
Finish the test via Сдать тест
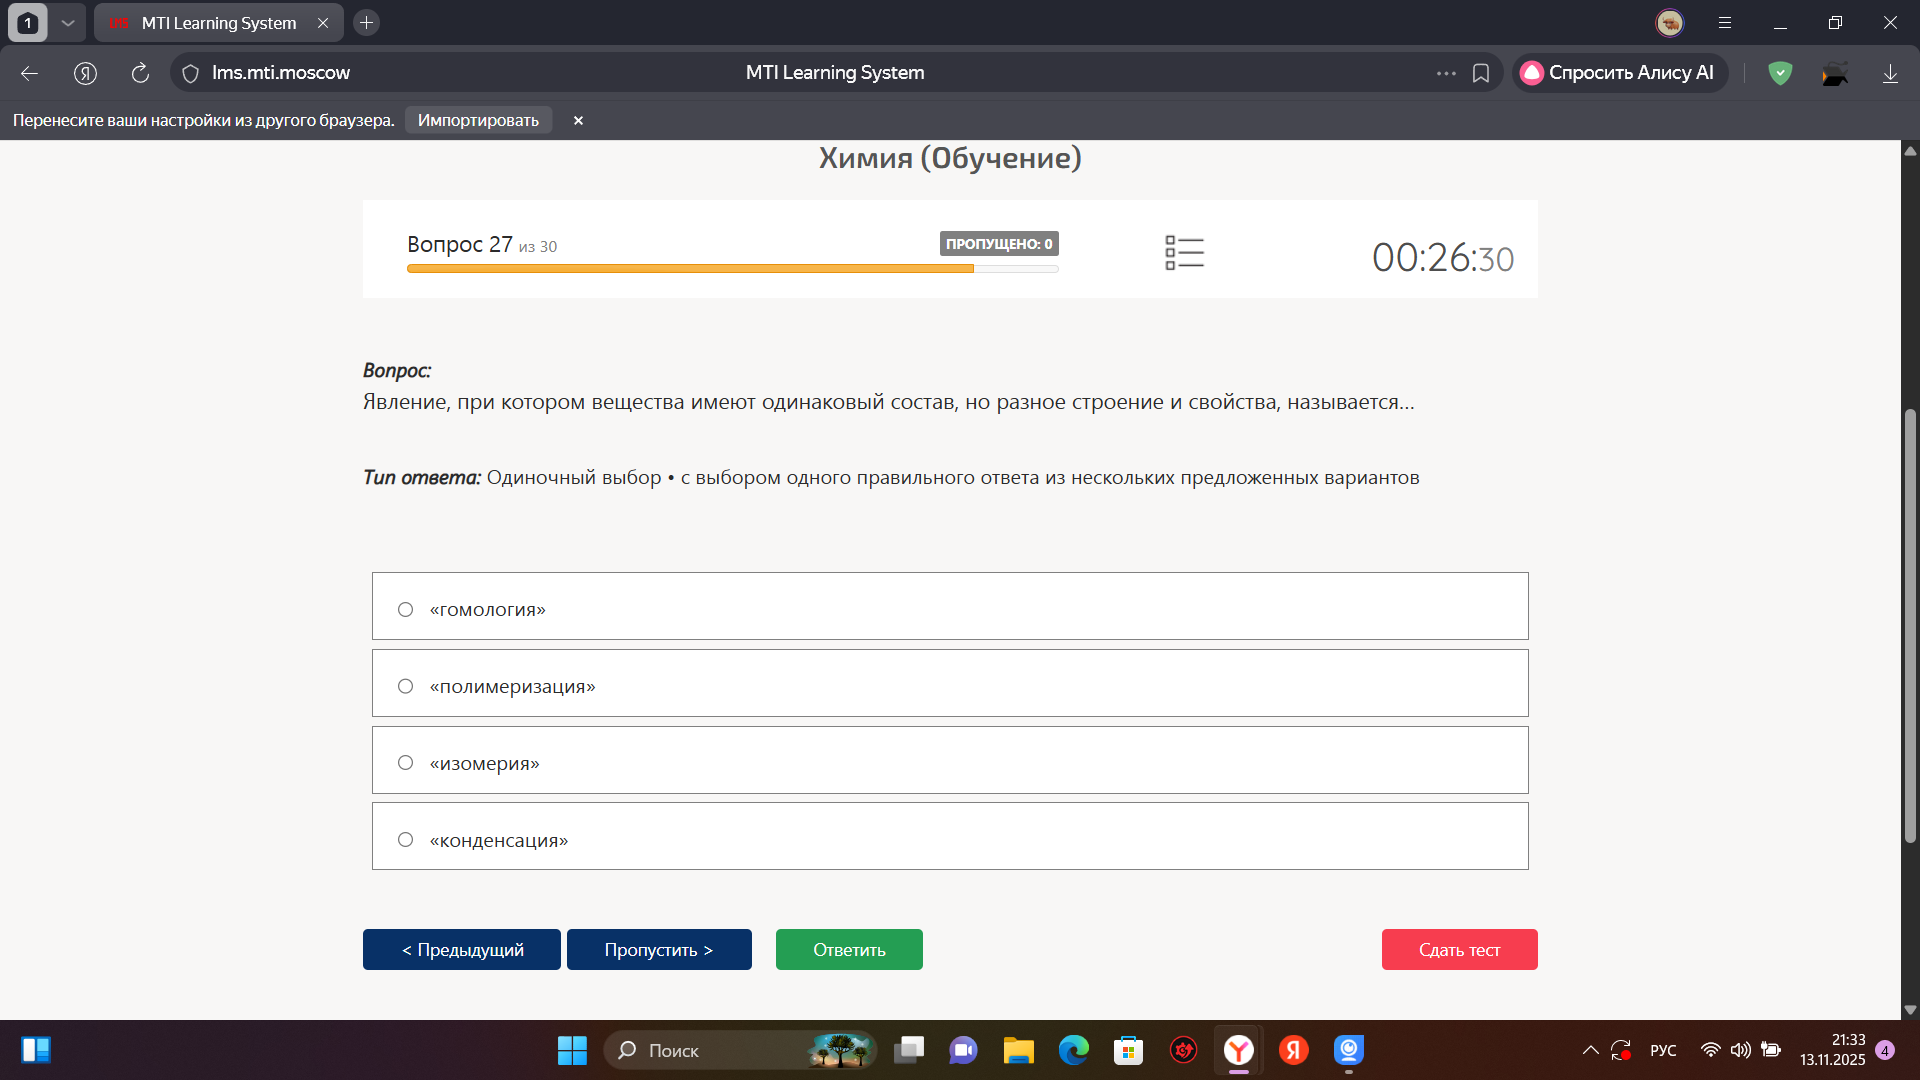point(1459,949)
